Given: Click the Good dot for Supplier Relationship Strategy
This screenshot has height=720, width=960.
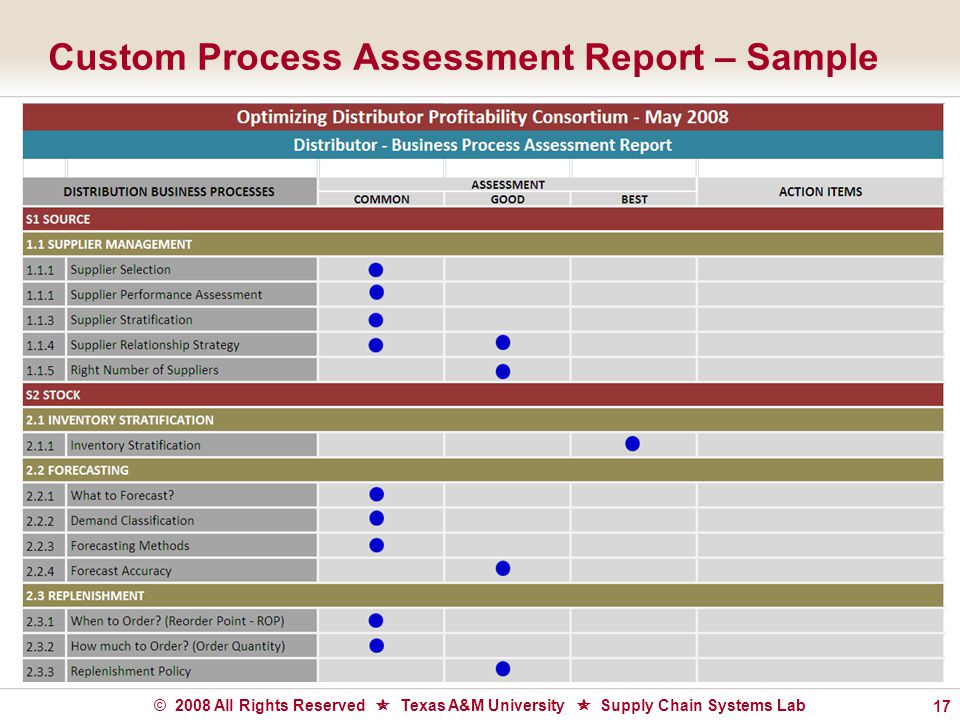Looking at the screenshot, I should [x=503, y=343].
